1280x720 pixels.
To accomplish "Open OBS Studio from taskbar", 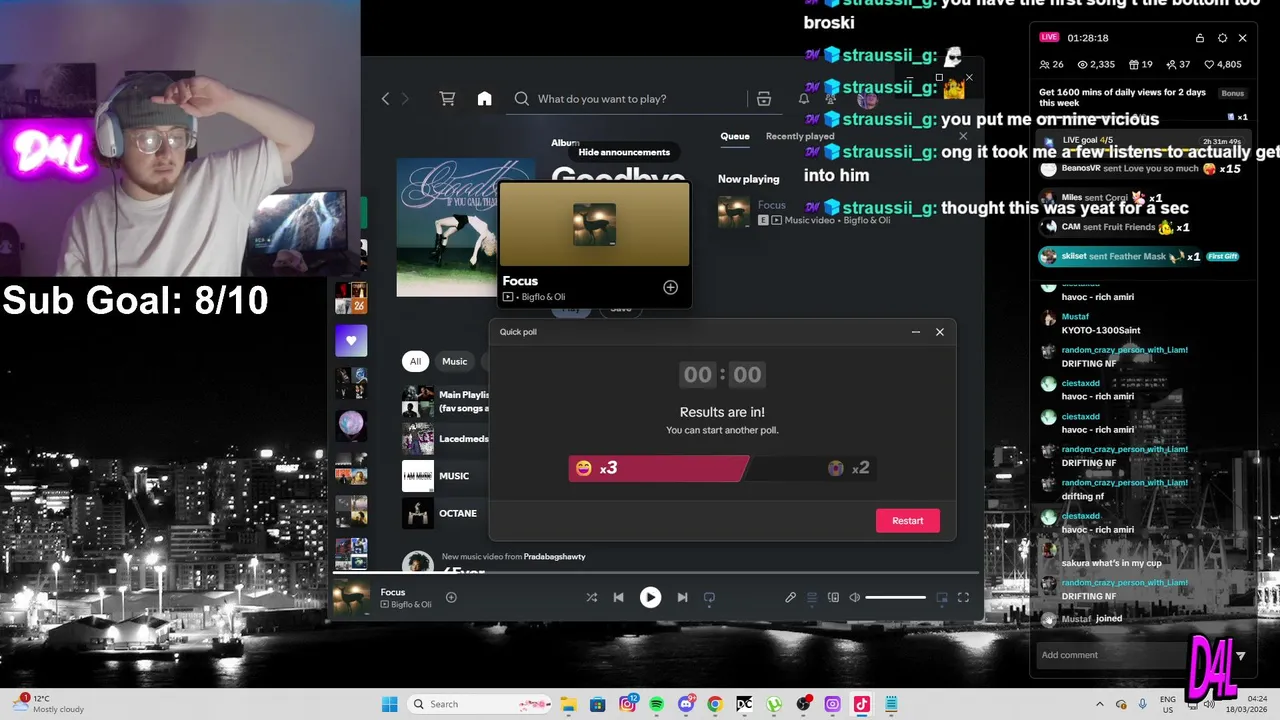I will click(x=803, y=704).
